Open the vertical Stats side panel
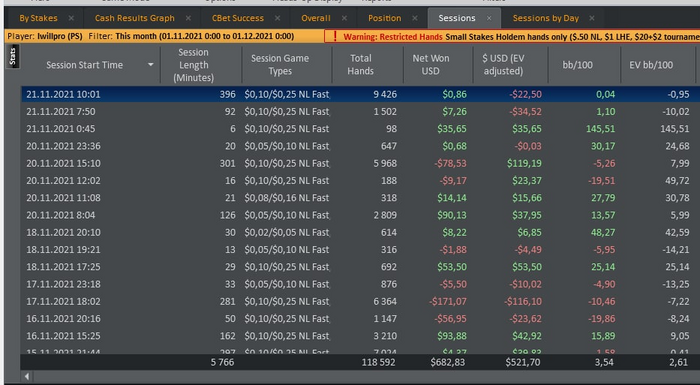Screen dimensions: 700x385 pyautogui.click(x=12, y=56)
